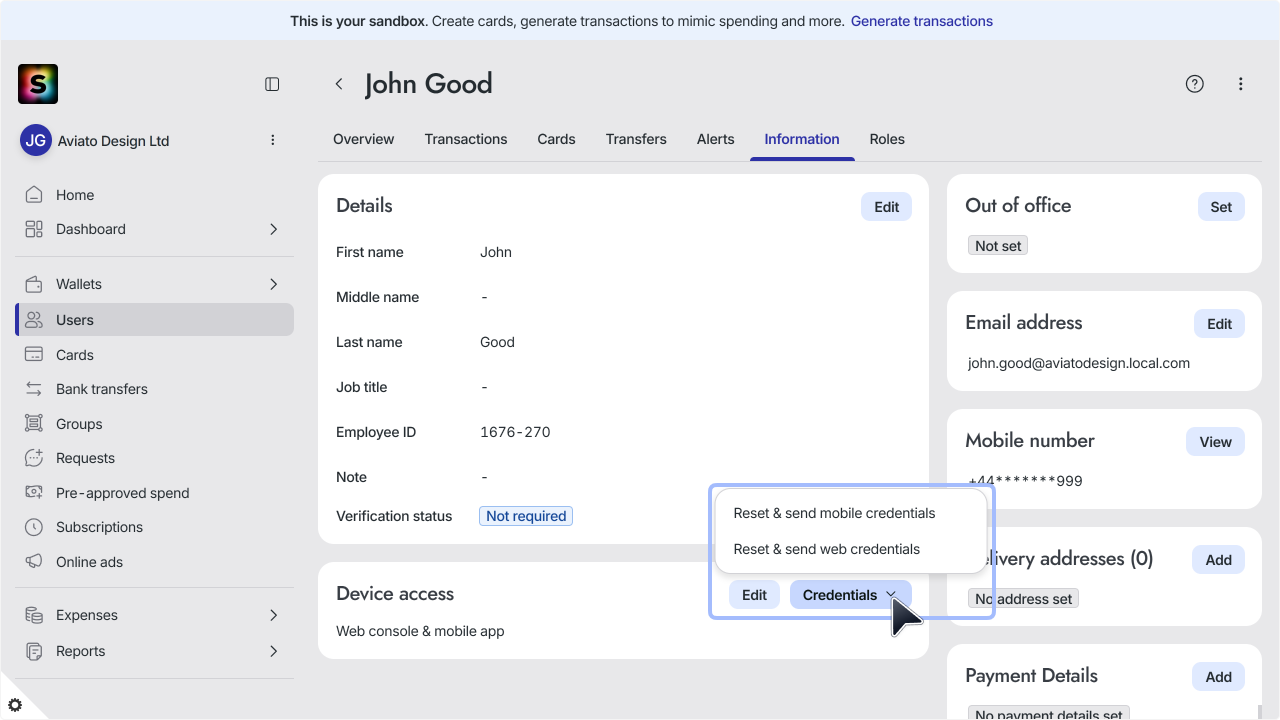Add Payment Details
The image size is (1280, 720).
(1218, 677)
